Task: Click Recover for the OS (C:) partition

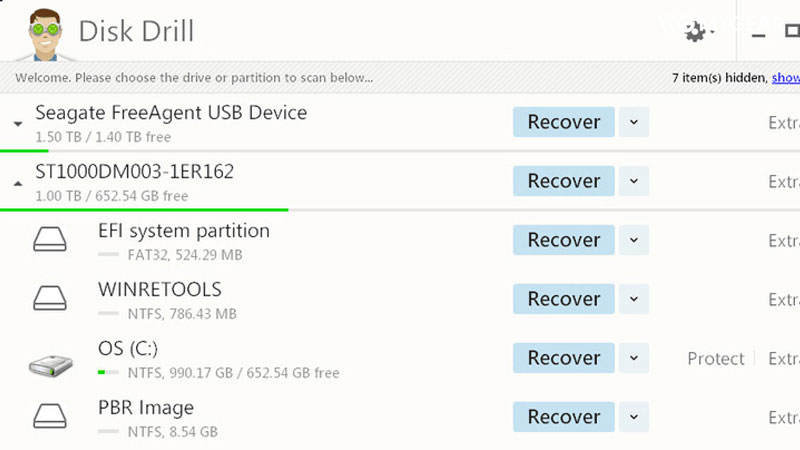Action: coord(564,358)
